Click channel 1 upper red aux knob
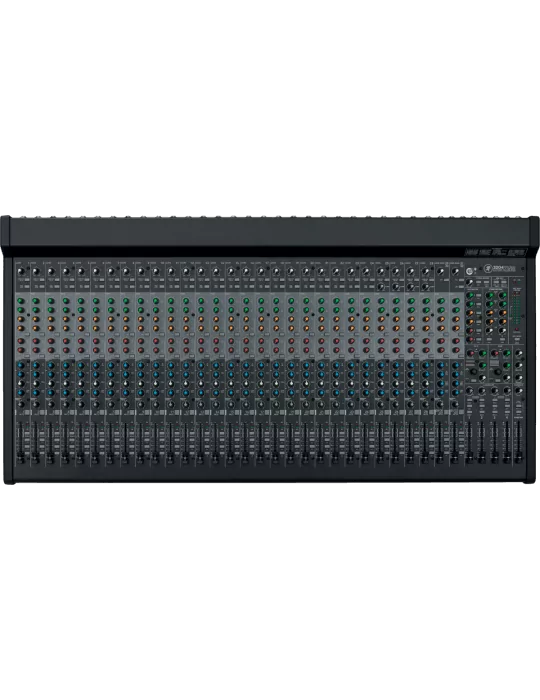Viewport: 540px width, 700px height. click(21, 341)
